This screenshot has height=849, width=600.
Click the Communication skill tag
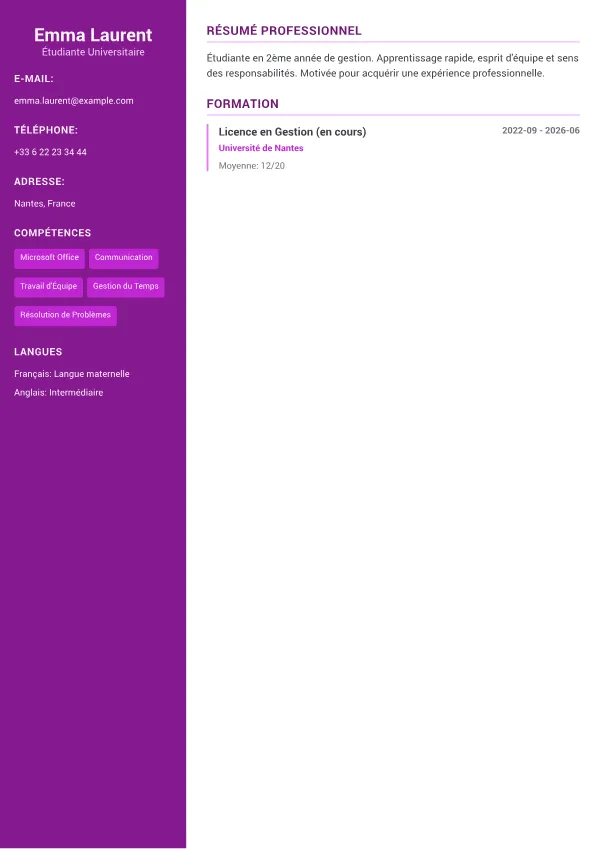pyautogui.click(x=123, y=258)
